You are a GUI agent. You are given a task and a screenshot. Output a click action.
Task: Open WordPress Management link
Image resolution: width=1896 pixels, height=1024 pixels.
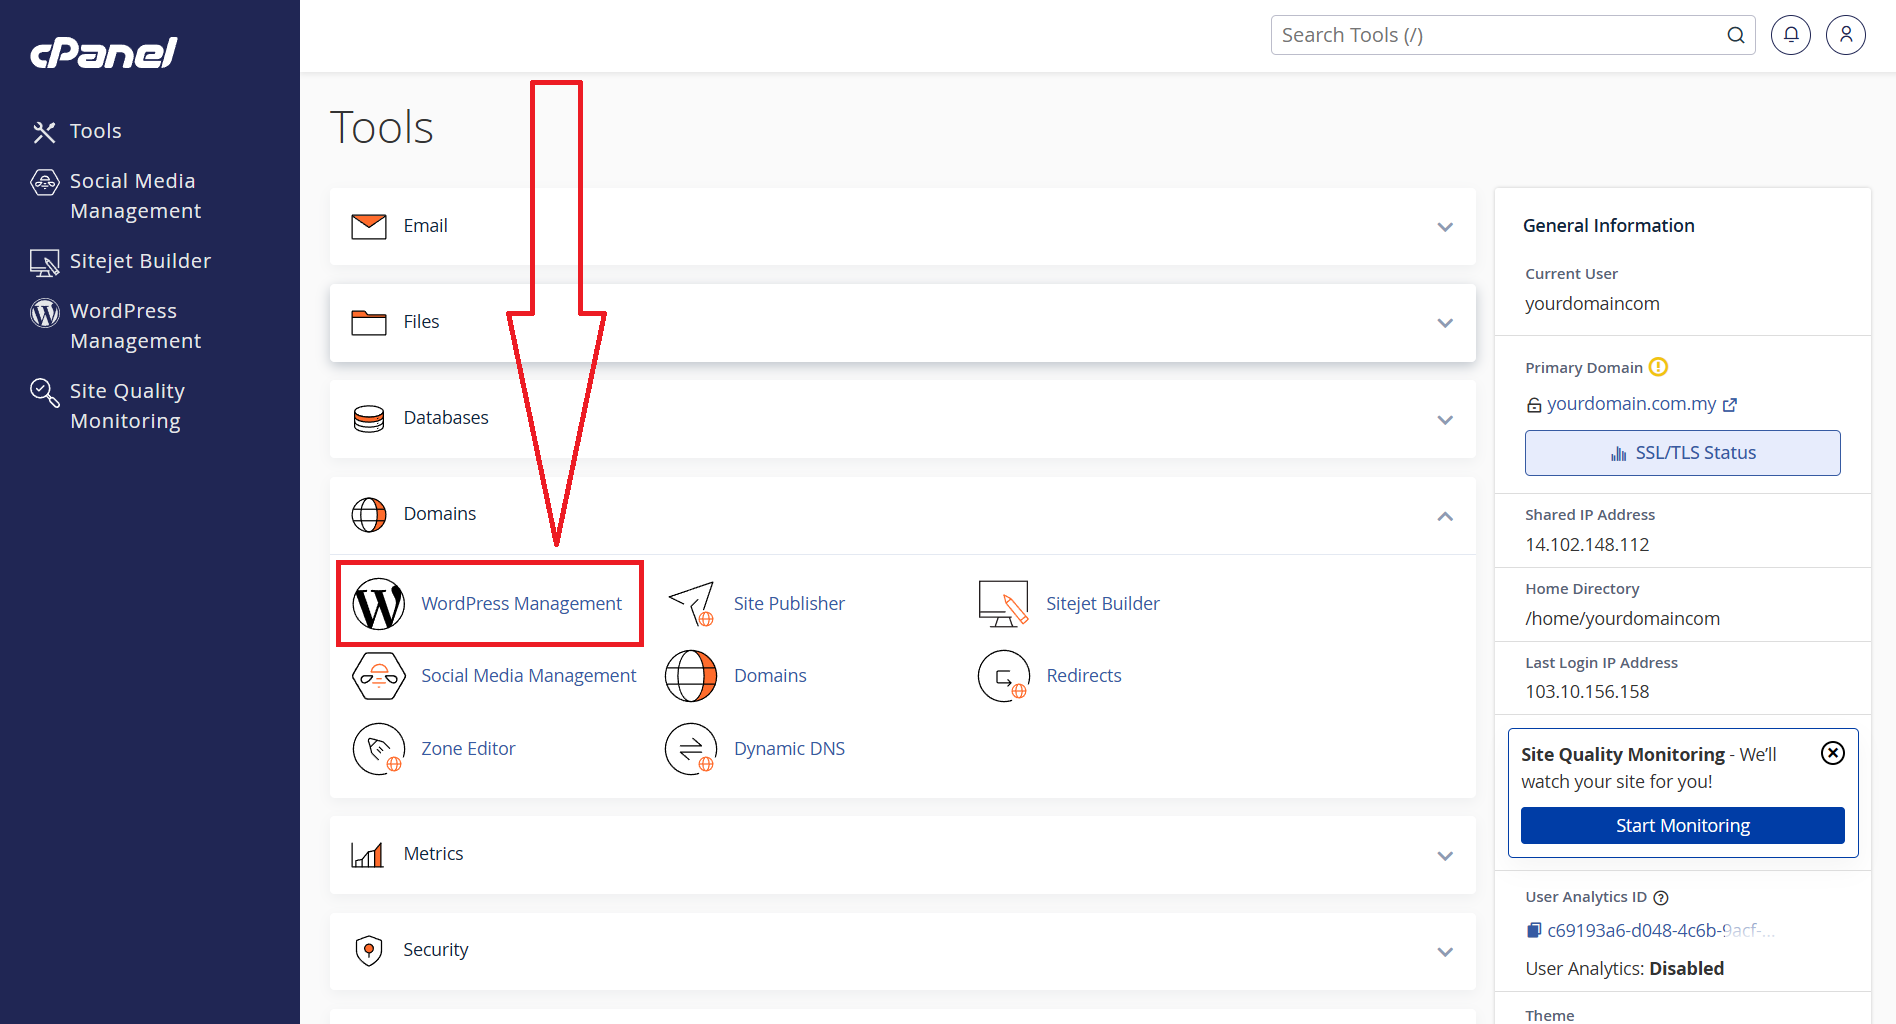tap(521, 604)
